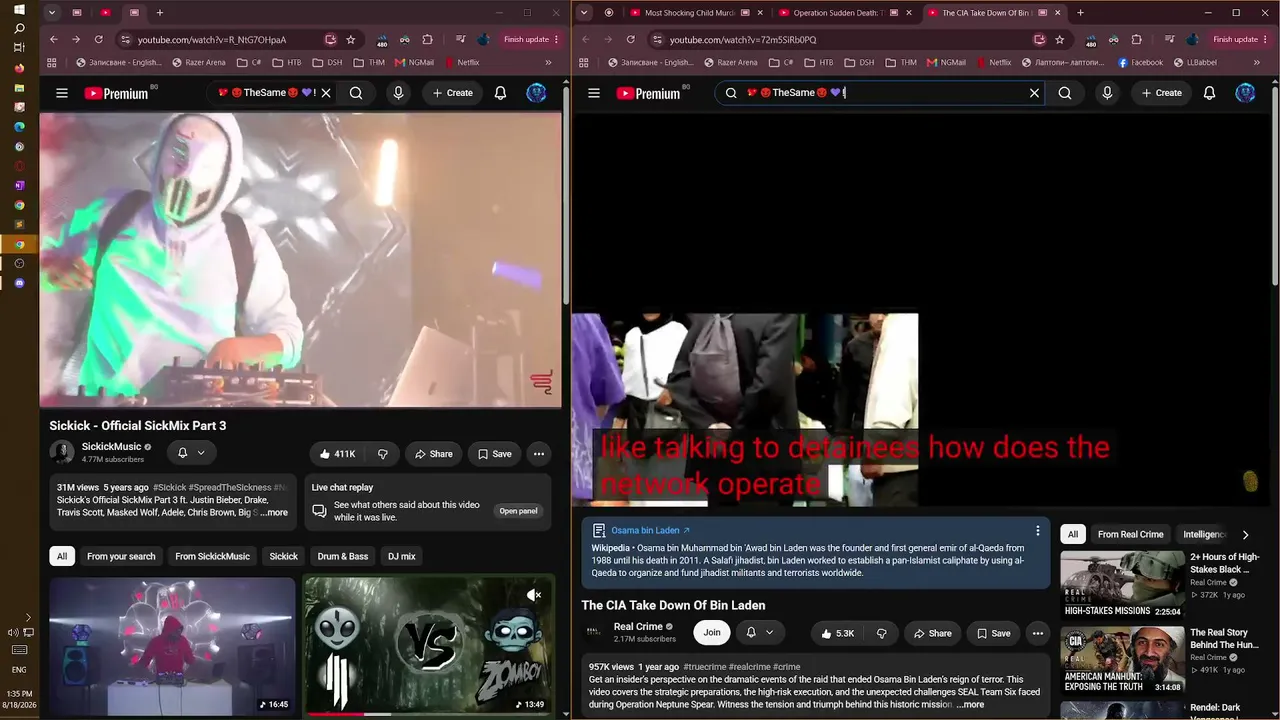
Task: Focus the search field in right YouTube window
Action: click(x=880, y=93)
